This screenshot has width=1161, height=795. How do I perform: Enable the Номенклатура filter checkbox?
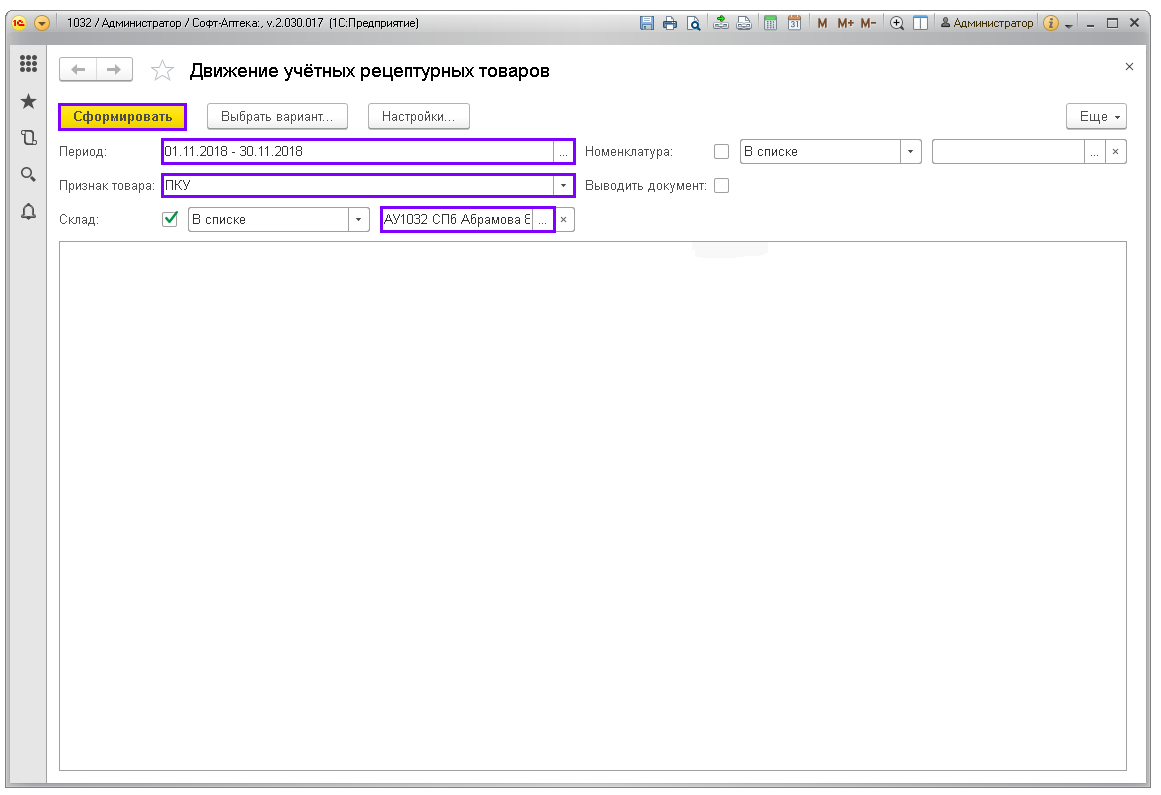pos(721,152)
